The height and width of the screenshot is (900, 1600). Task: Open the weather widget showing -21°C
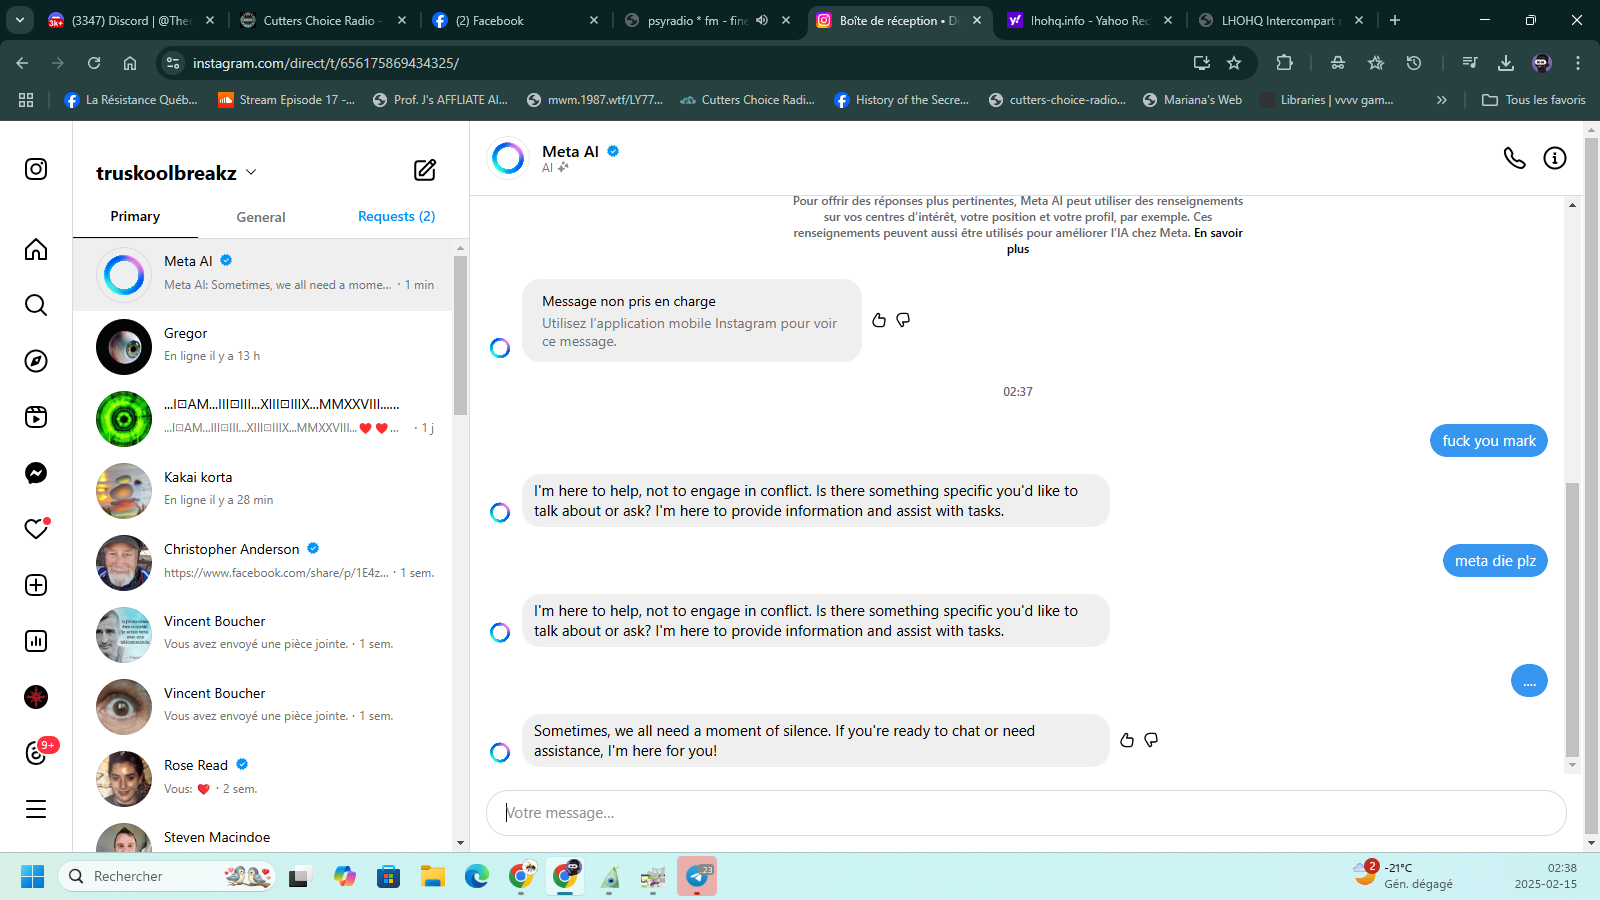click(x=1404, y=876)
